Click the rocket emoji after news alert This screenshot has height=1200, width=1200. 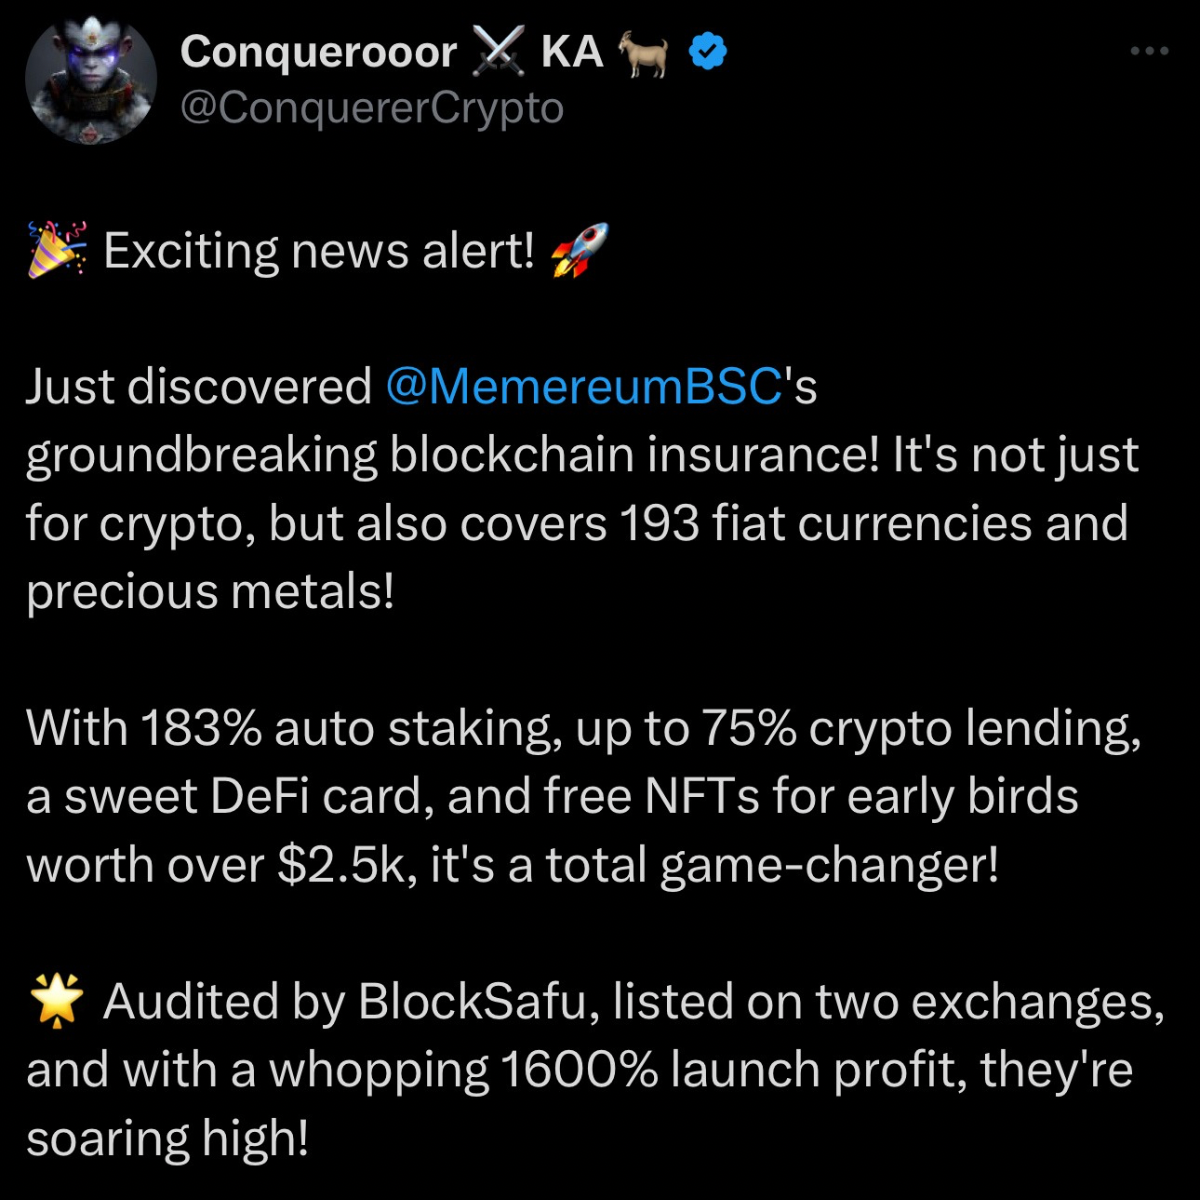pyautogui.click(x=580, y=250)
